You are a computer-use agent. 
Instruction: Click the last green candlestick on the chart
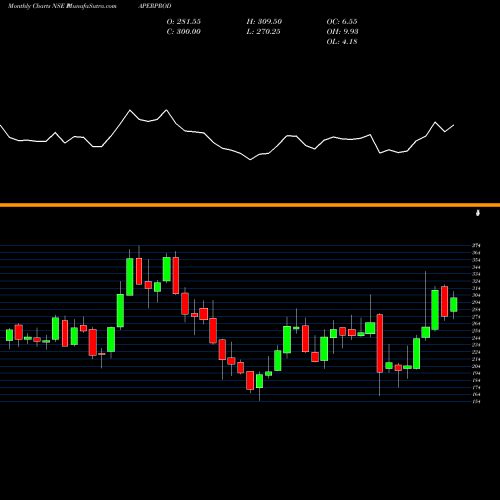tap(453, 305)
